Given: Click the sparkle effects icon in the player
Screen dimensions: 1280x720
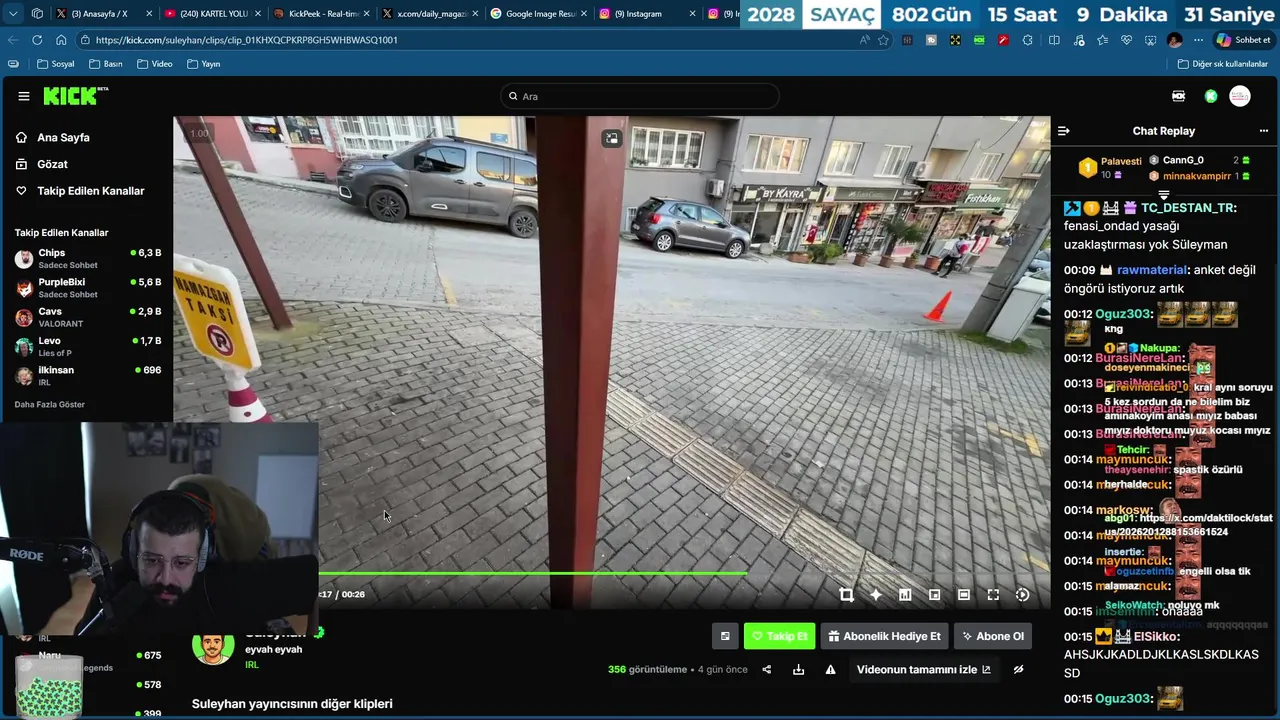Looking at the screenshot, I should click(x=876, y=594).
